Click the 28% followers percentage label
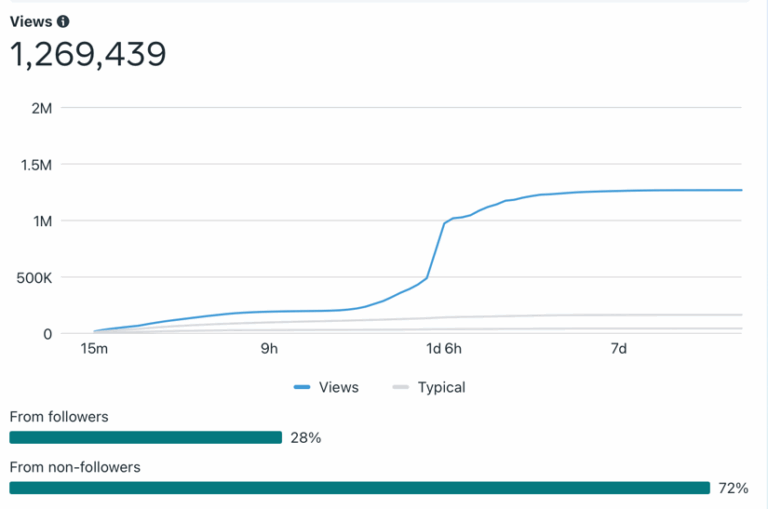This screenshot has width=768, height=509. coord(306,437)
